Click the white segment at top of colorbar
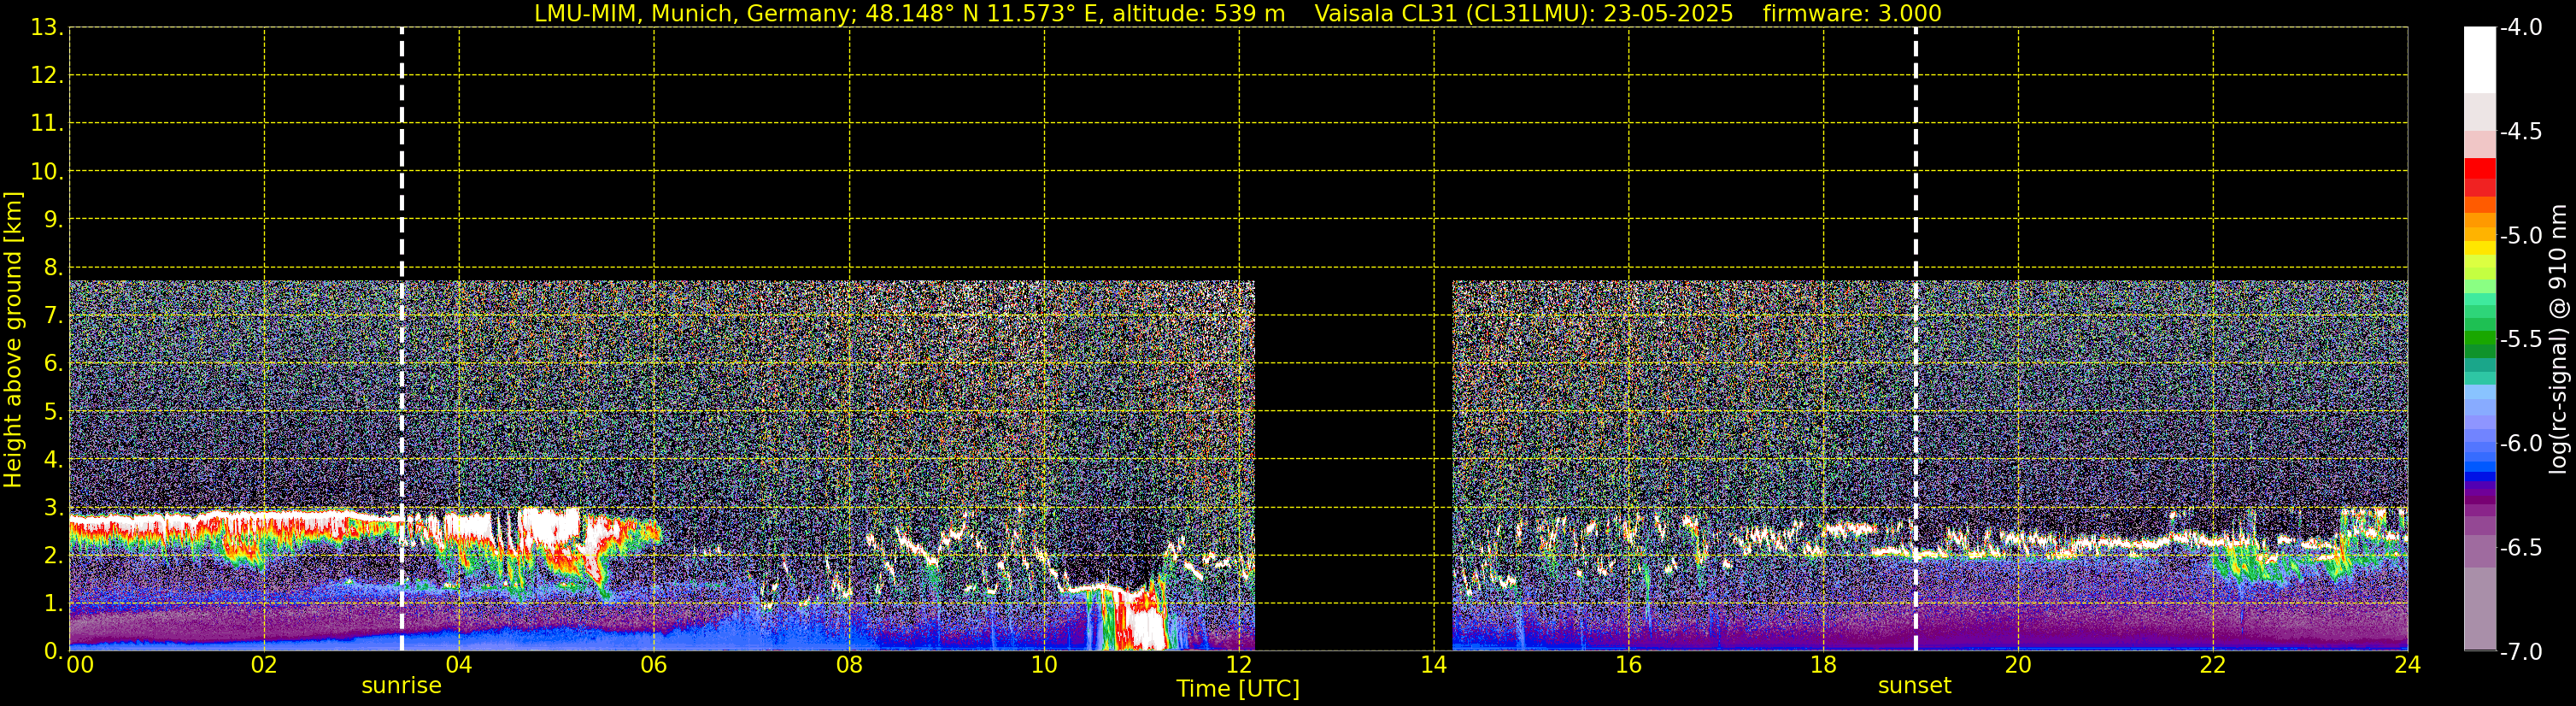Viewport: 2576px width, 706px height. [2479, 60]
